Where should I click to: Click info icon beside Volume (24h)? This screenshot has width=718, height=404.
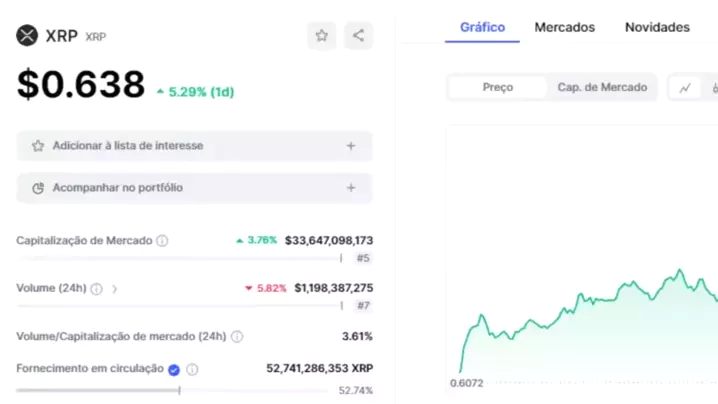point(97,289)
